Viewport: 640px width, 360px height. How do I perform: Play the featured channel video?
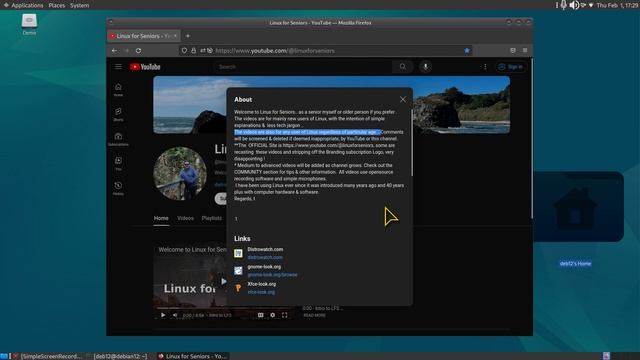tap(163, 315)
